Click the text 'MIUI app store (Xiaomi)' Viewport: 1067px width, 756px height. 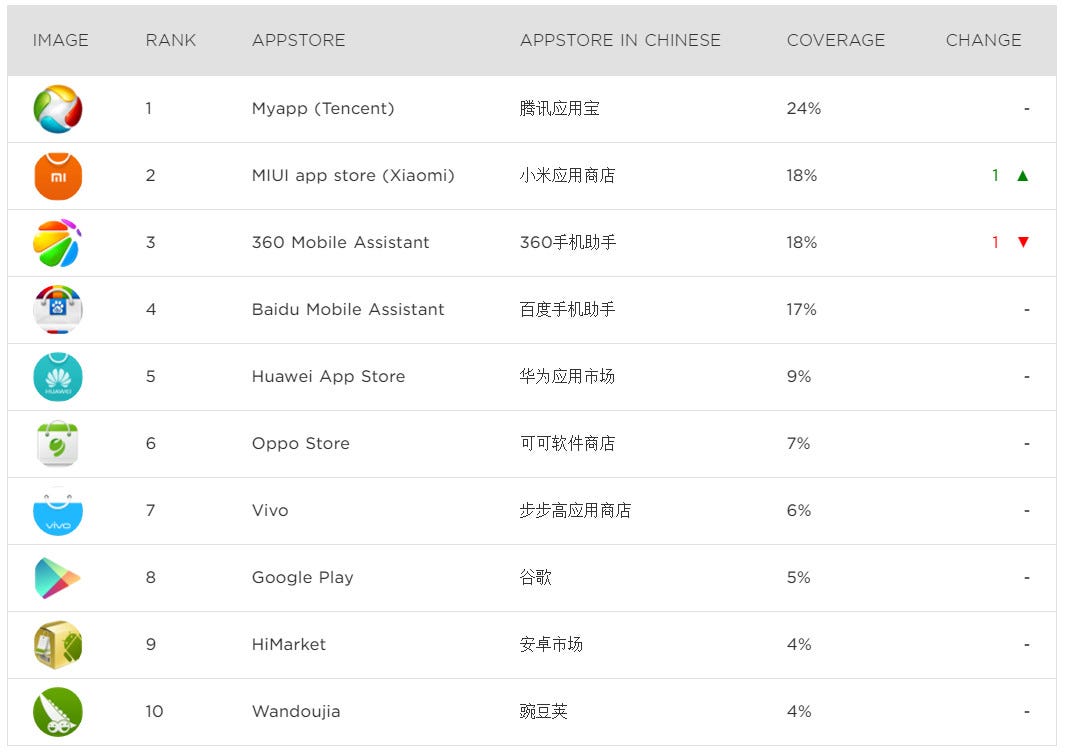click(x=352, y=176)
